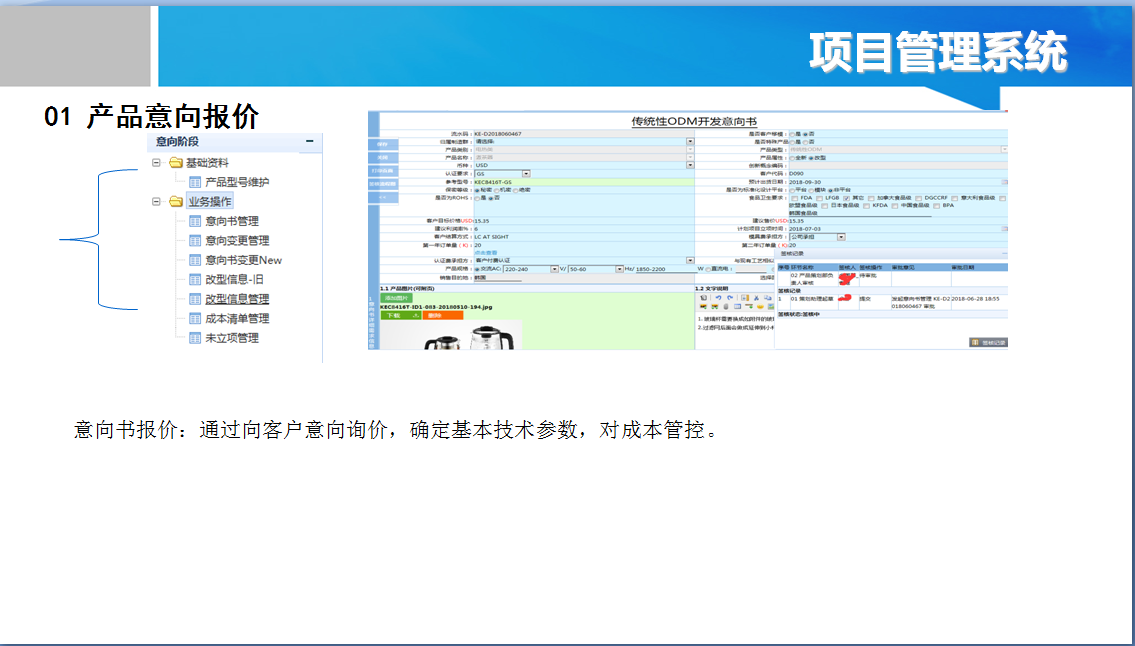This screenshot has width=1135, height=646.
Task: Check the DGCCRF checkbox
Action: tap(919, 198)
